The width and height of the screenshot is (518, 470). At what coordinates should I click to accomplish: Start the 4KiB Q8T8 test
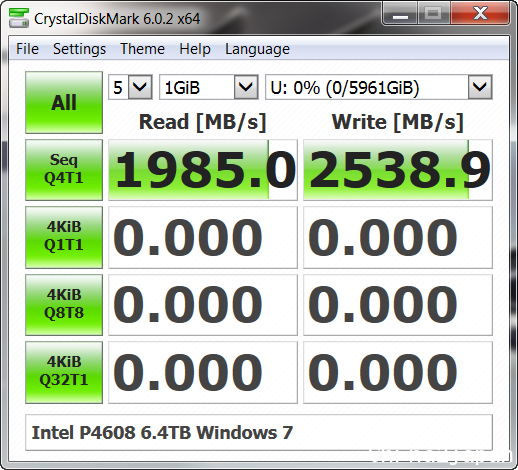(x=64, y=305)
